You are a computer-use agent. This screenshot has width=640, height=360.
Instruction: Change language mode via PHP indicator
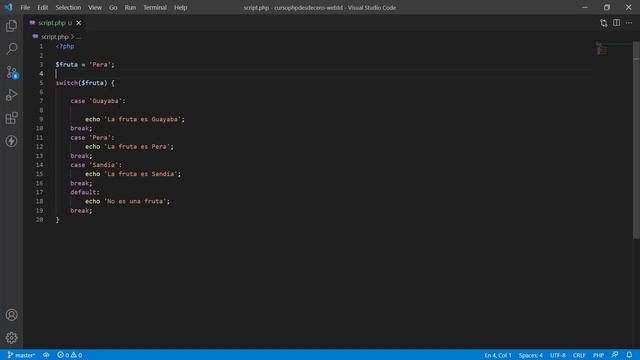[598, 355]
